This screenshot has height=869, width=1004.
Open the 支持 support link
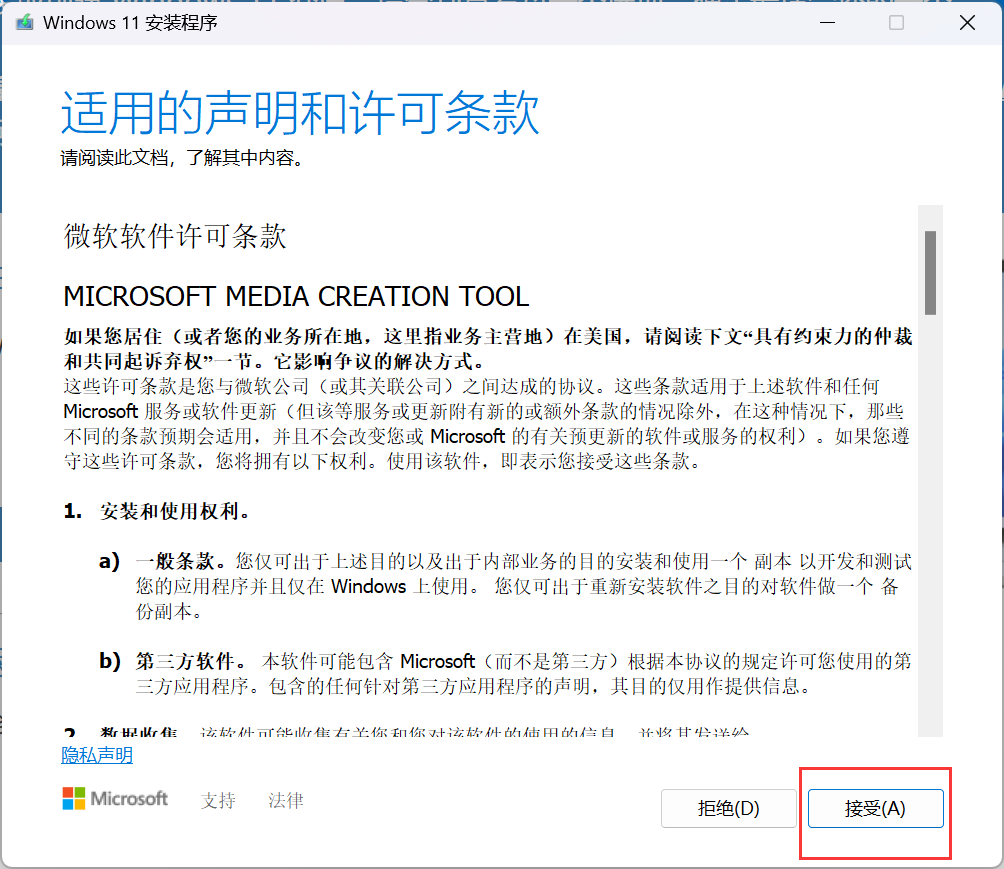(x=218, y=800)
